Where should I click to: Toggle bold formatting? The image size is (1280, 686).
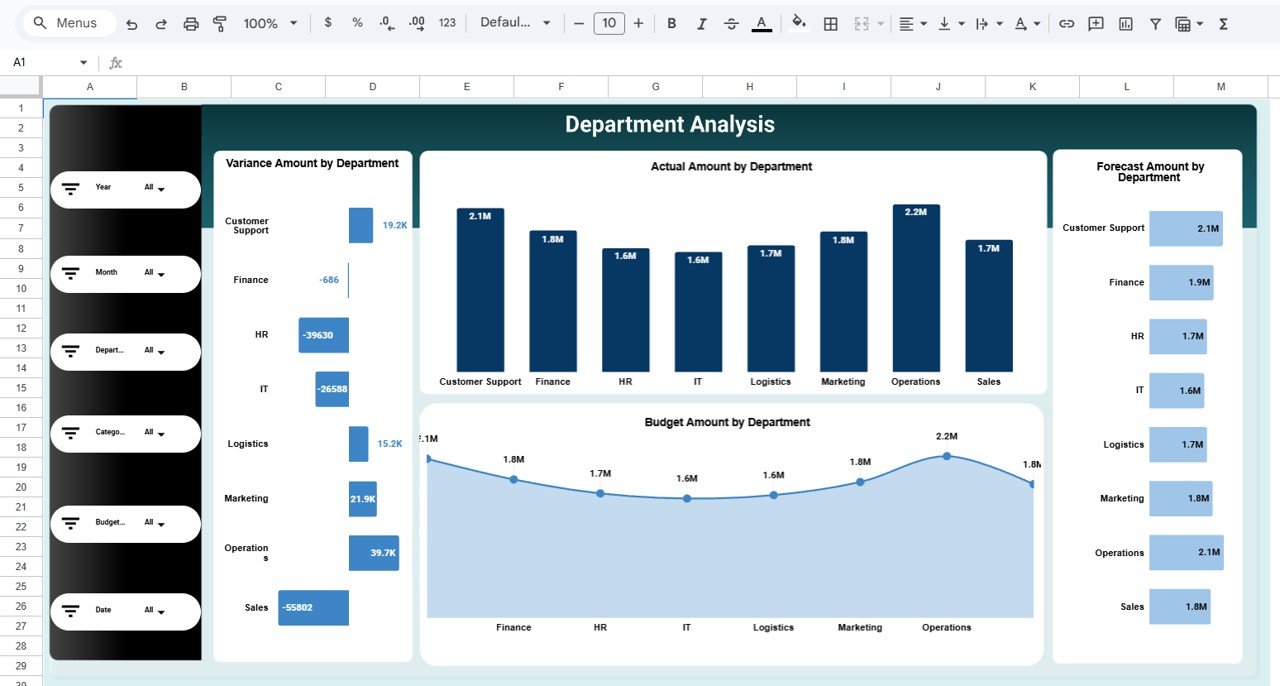click(671, 22)
